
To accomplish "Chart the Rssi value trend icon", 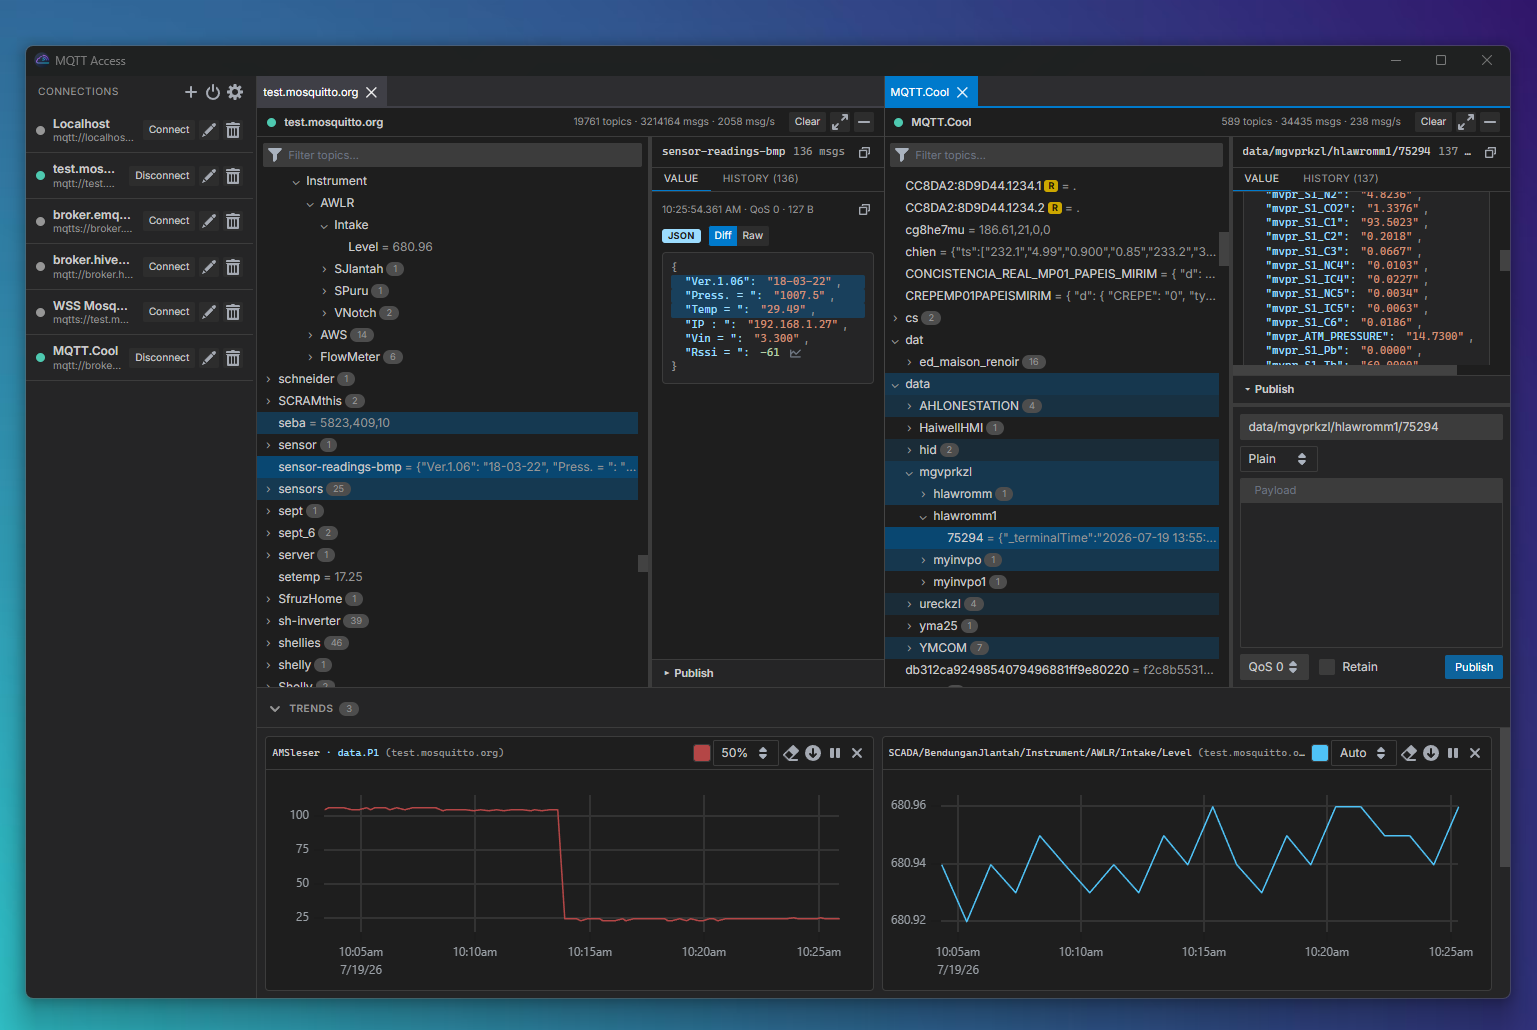I will 795,353.
